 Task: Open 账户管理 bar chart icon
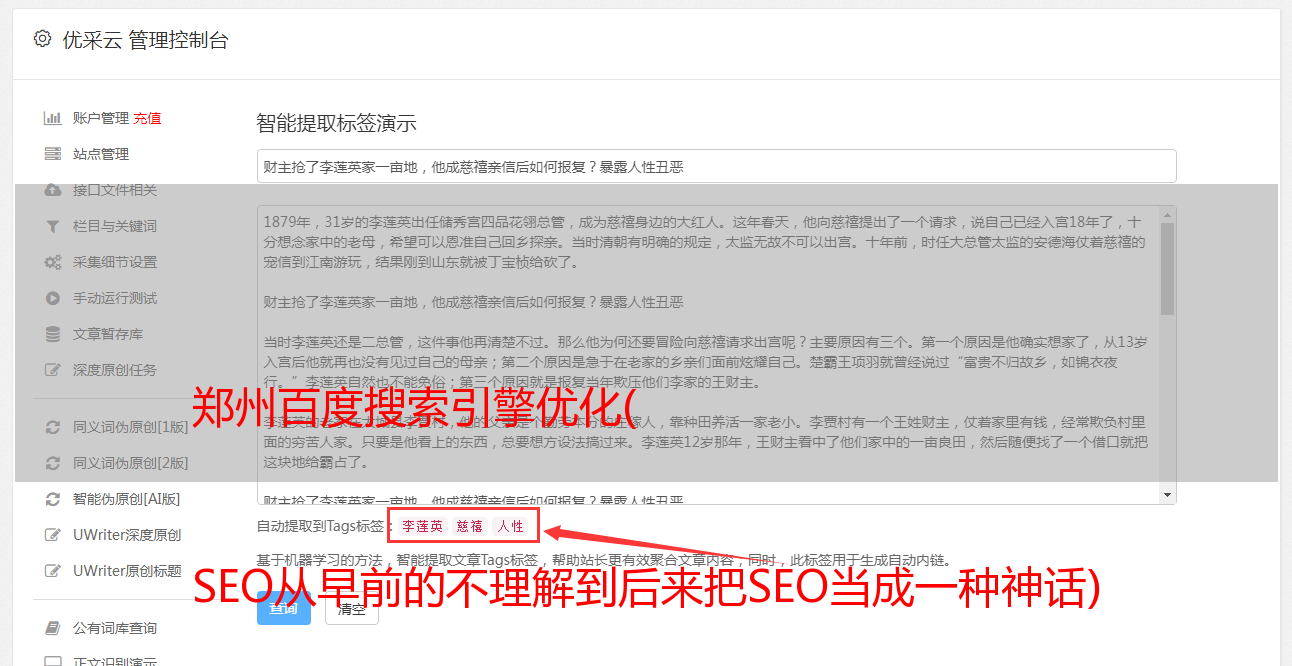[x=53, y=118]
